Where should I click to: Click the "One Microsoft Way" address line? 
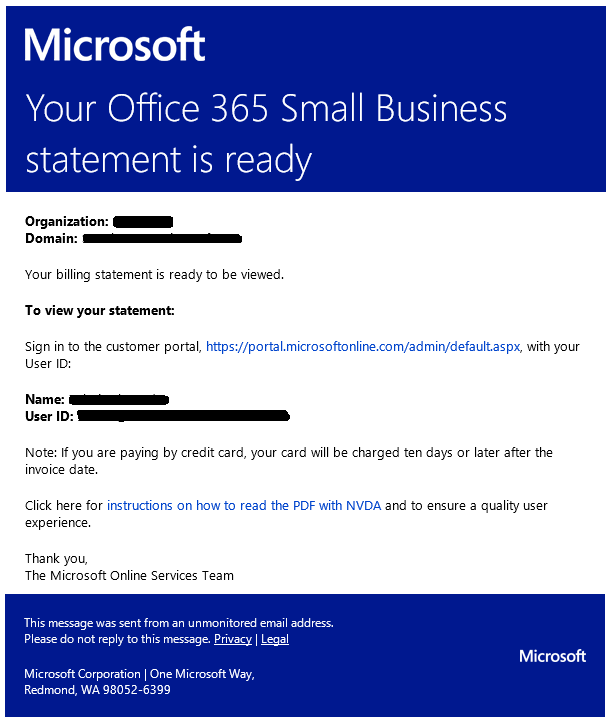139,674
